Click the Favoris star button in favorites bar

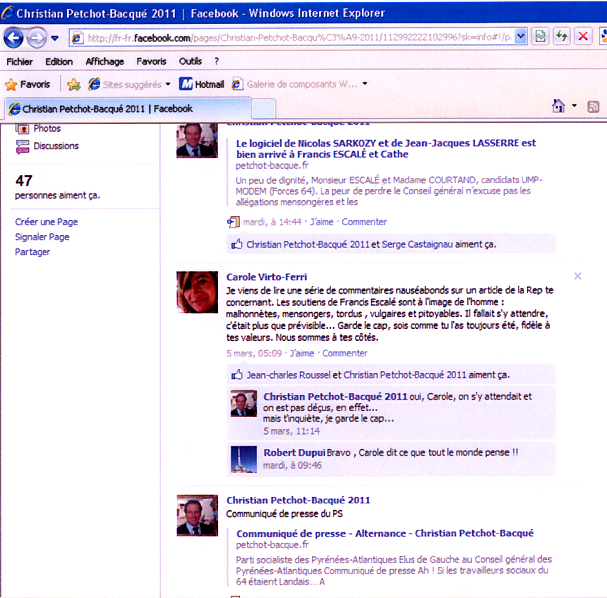point(27,84)
